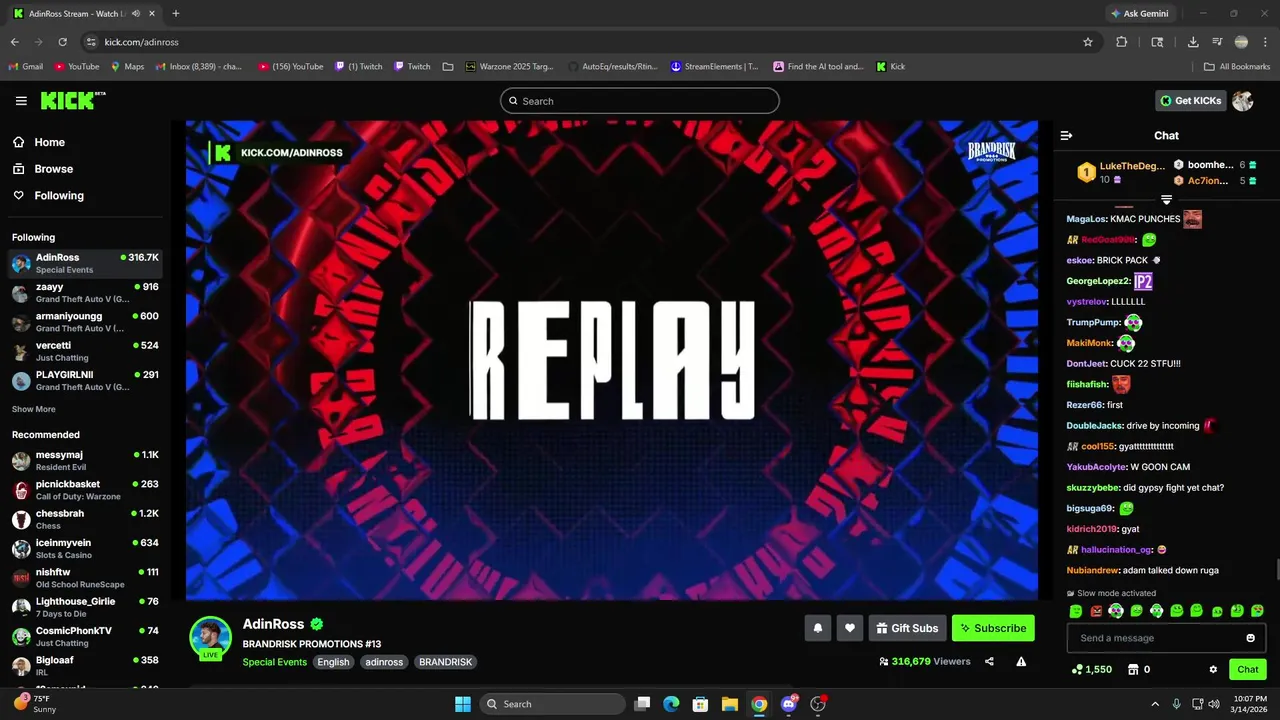Click Ask Gemini button in Chrome
This screenshot has width=1280, height=720.
tap(1139, 14)
